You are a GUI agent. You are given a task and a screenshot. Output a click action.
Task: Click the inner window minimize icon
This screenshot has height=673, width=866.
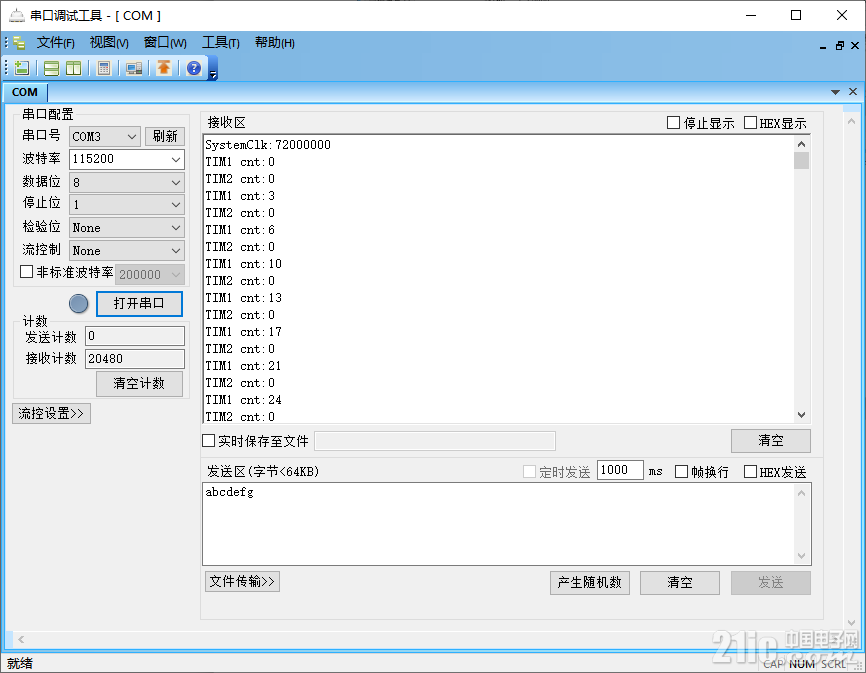pyautogui.click(x=823, y=46)
